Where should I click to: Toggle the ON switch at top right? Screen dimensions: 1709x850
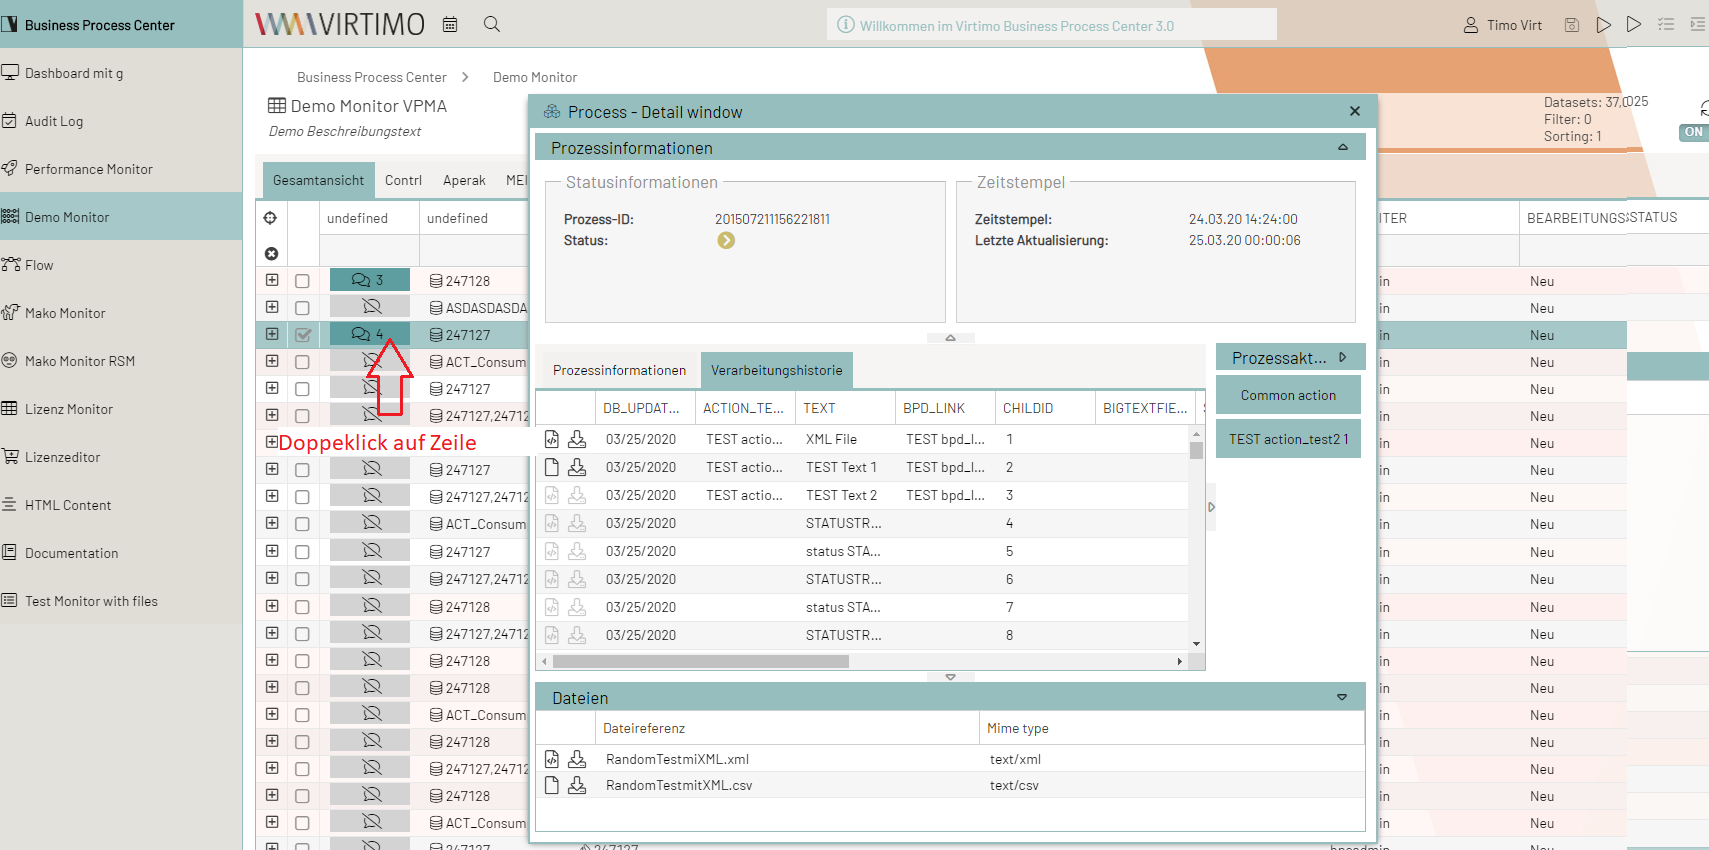click(x=1693, y=132)
